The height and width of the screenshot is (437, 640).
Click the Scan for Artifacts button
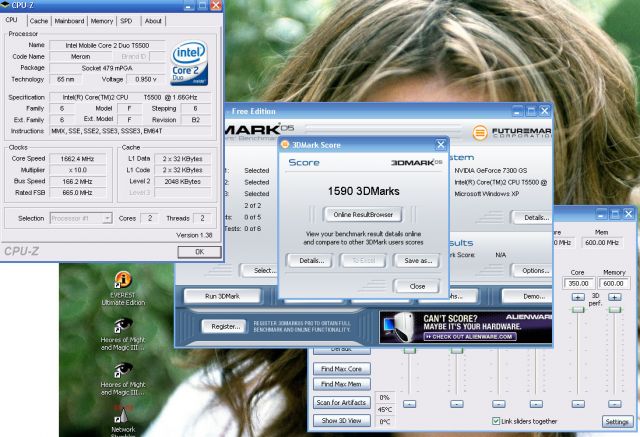(x=342, y=402)
